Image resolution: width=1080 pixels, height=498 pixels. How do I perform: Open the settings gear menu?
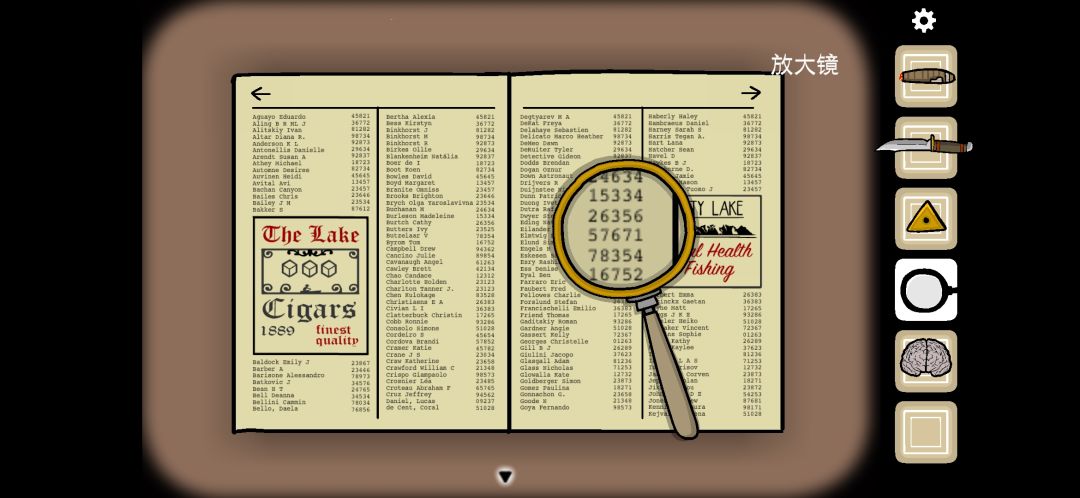point(924,21)
